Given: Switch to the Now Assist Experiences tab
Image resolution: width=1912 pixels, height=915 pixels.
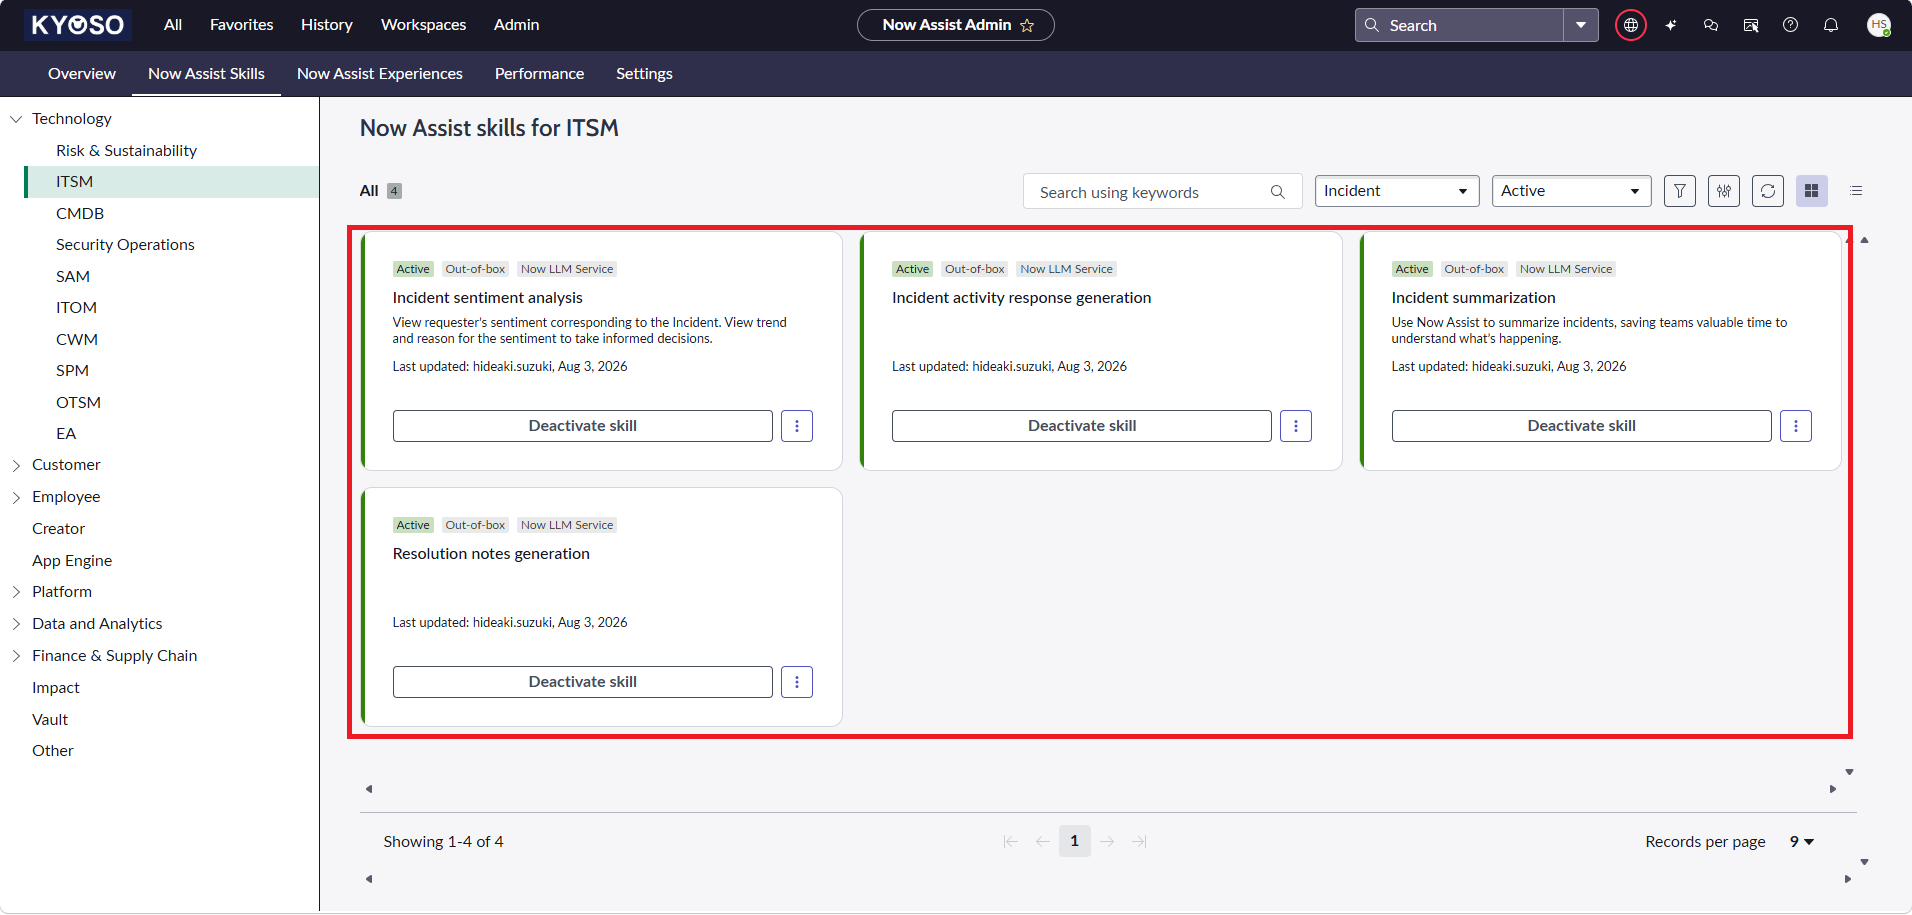Looking at the screenshot, I should 380,74.
